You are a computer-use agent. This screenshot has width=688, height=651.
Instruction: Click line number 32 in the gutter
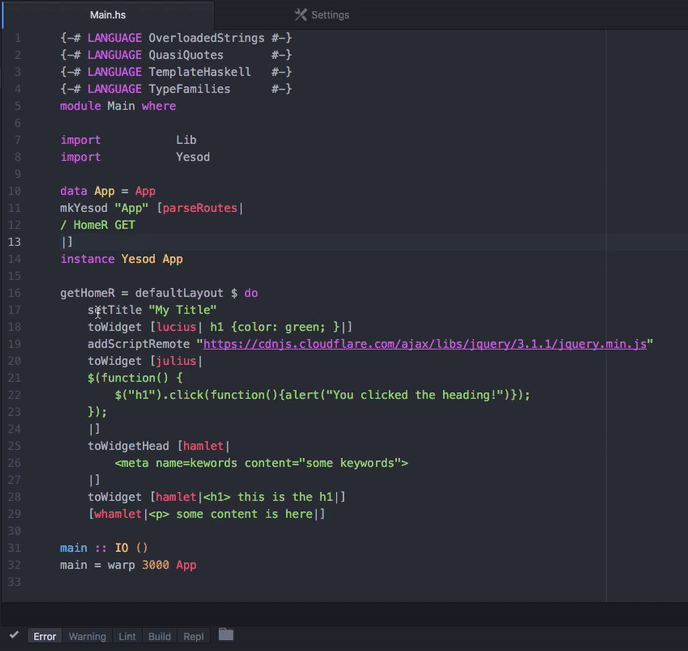[15, 565]
